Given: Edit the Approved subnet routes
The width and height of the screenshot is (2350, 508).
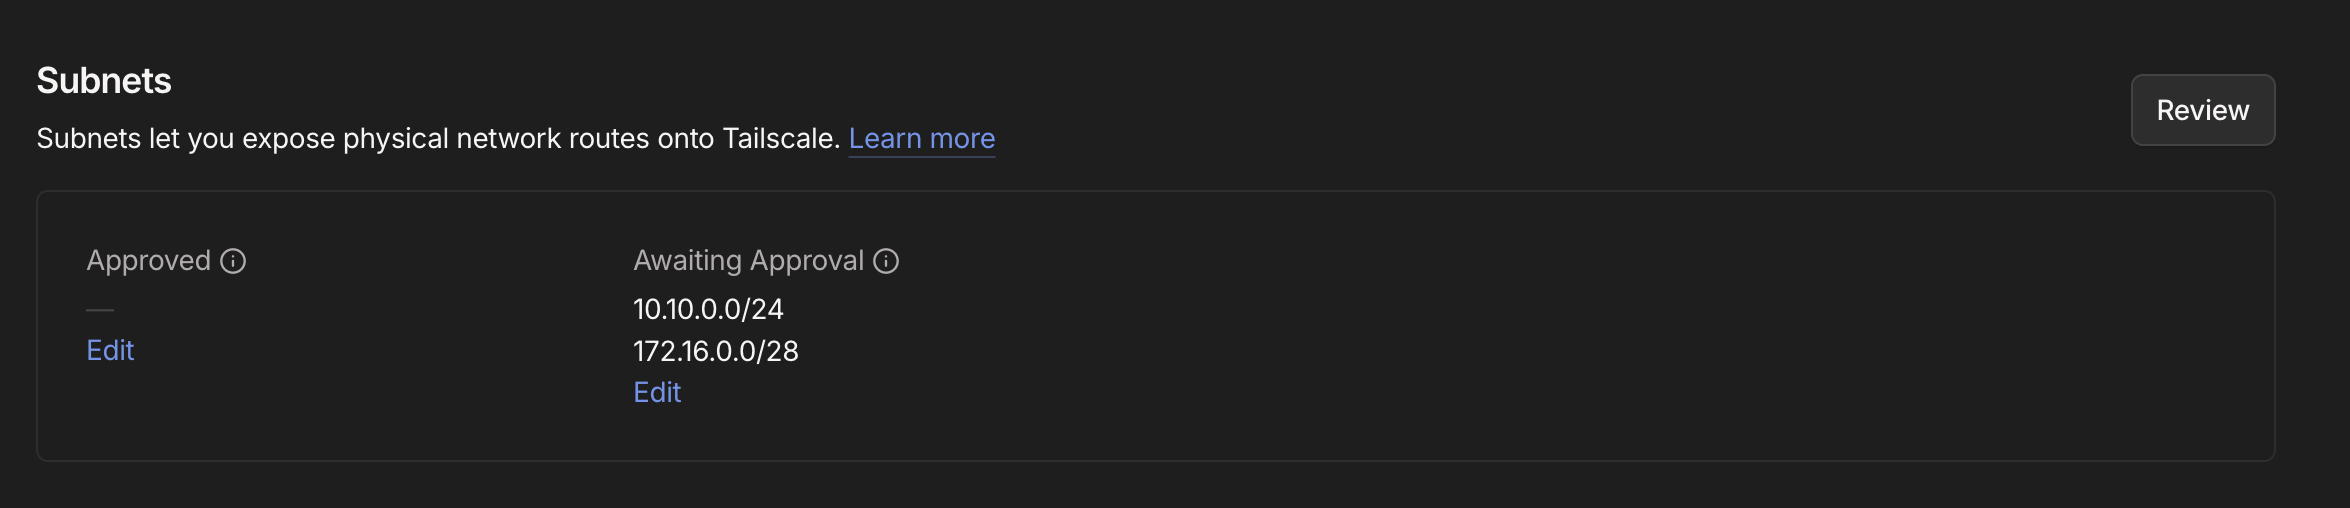Looking at the screenshot, I should click(x=110, y=350).
